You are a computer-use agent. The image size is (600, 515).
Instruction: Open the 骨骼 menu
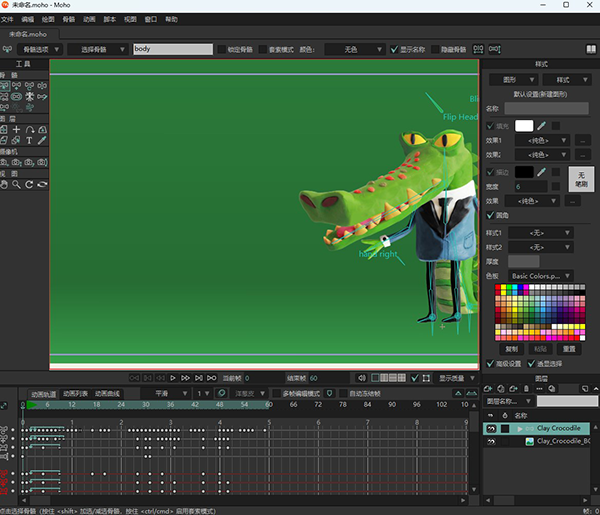(x=68, y=19)
